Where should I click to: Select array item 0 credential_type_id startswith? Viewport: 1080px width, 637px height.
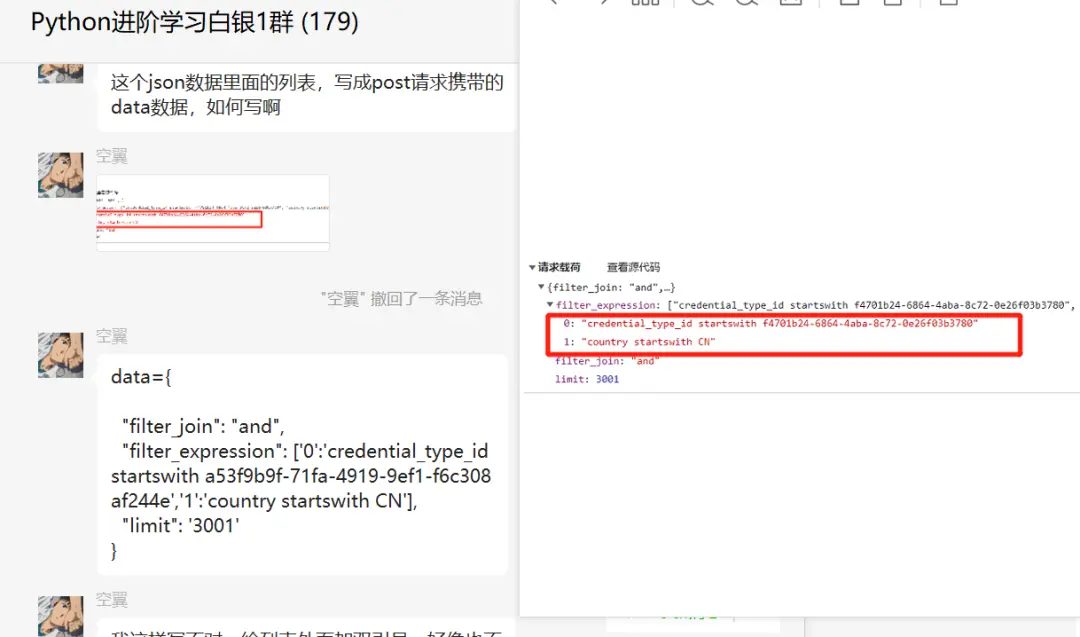click(x=771, y=323)
